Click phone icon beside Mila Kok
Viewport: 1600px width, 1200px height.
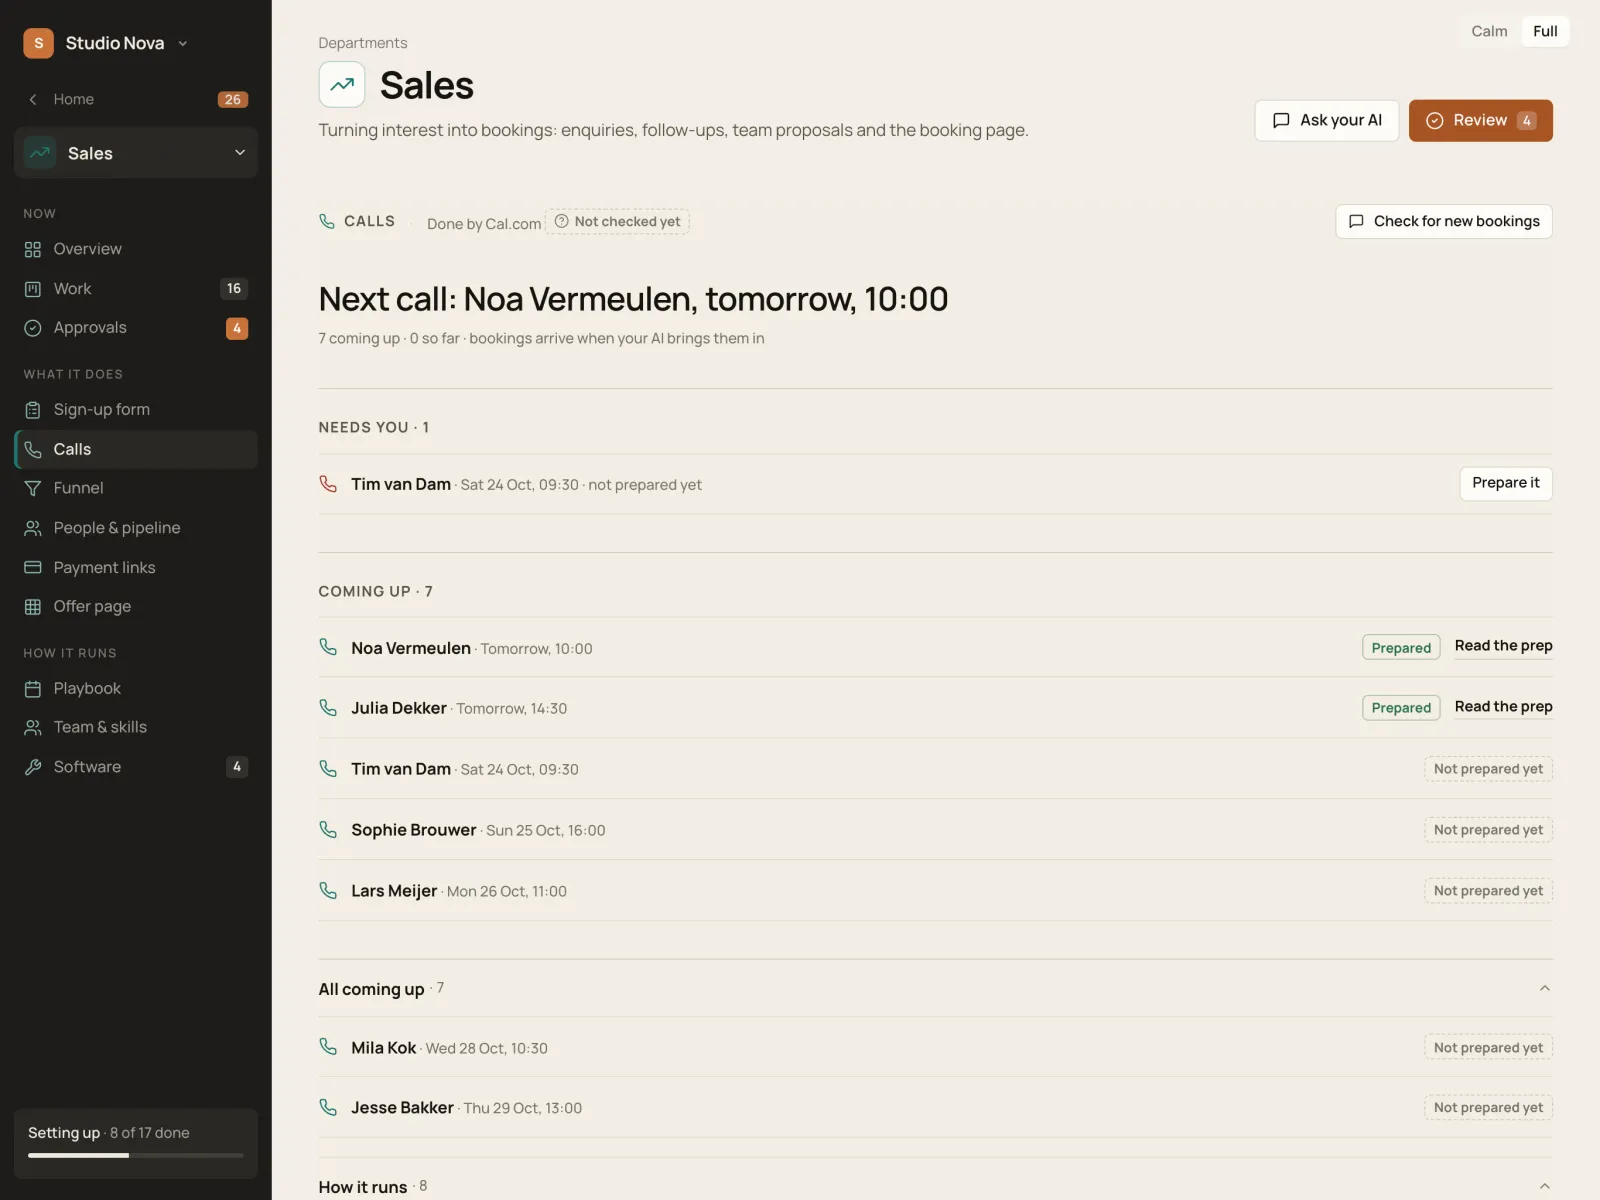pos(328,1047)
